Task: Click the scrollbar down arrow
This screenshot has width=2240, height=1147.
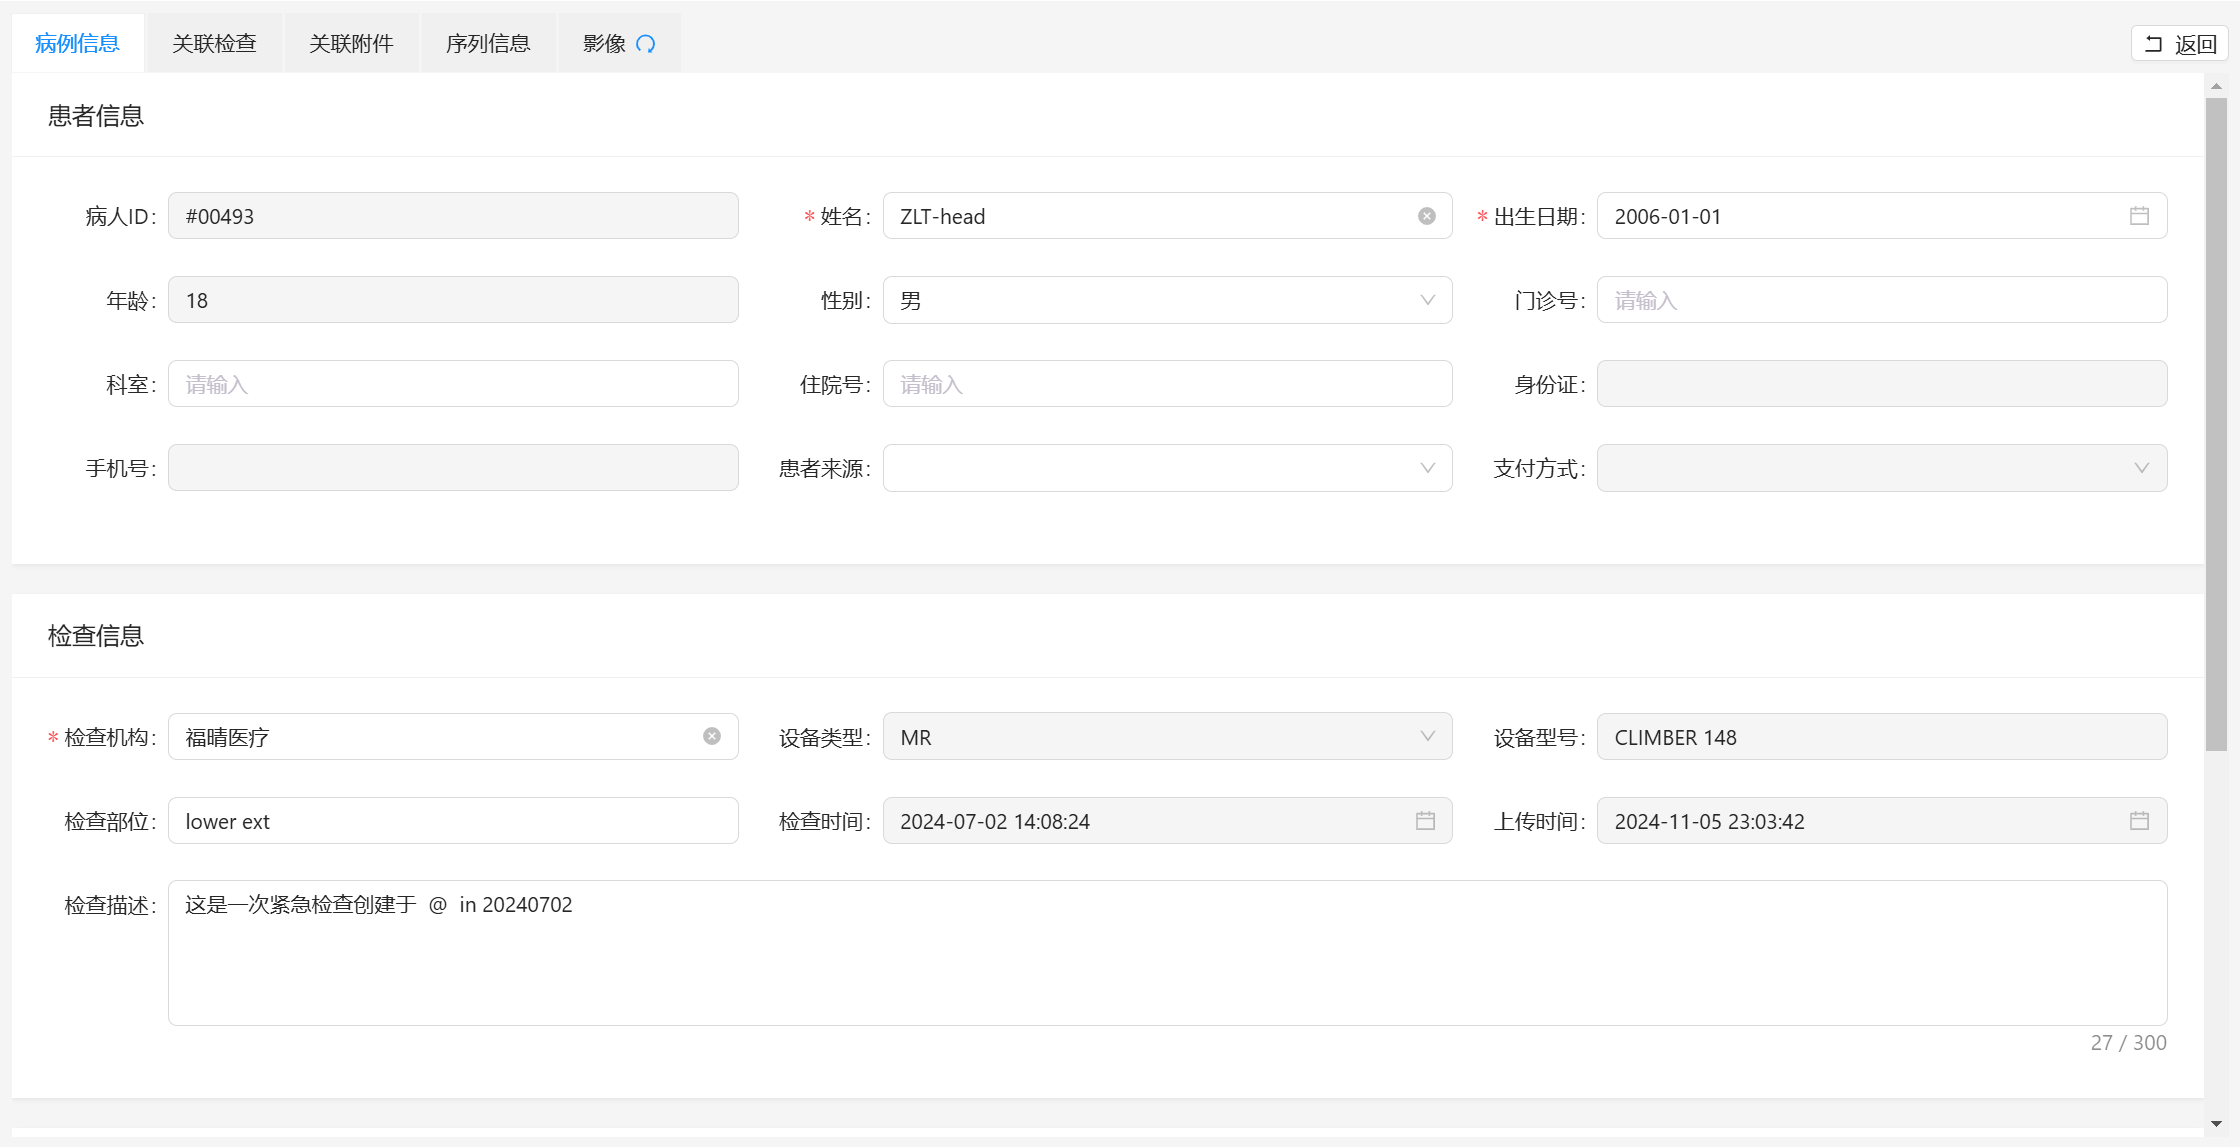Action: coord(2216,1124)
